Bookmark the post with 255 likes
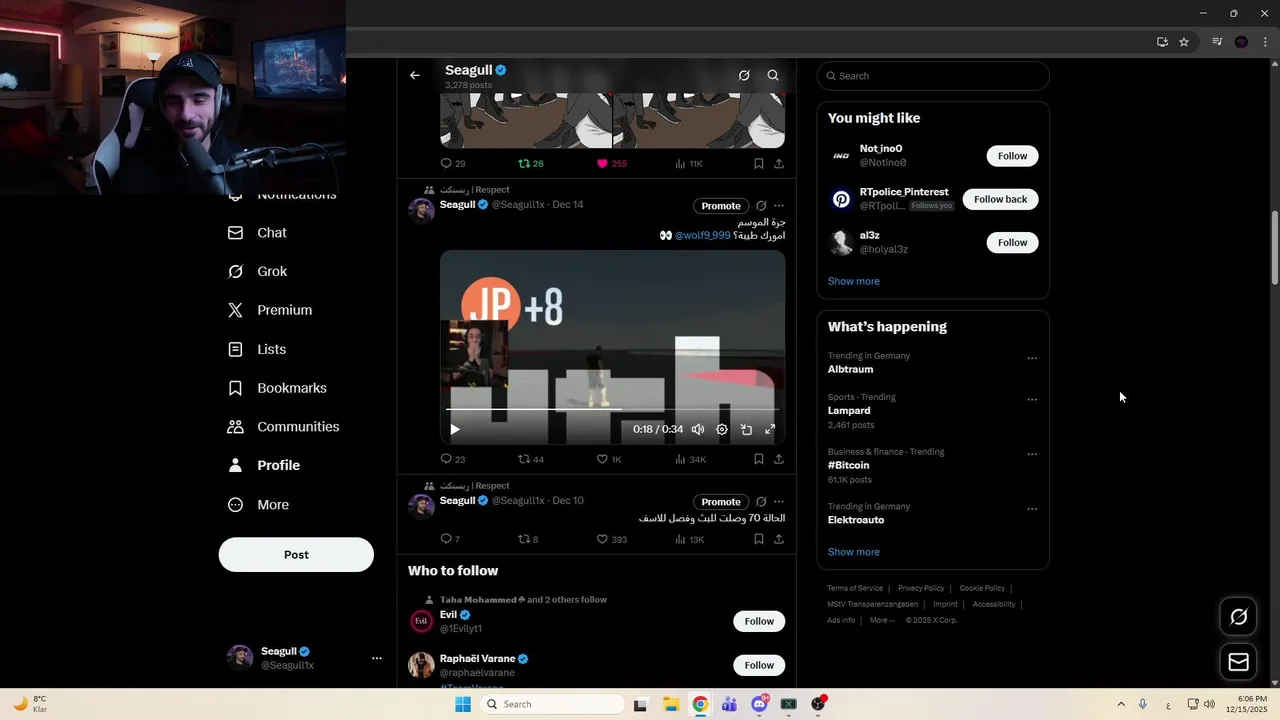 (759, 163)
